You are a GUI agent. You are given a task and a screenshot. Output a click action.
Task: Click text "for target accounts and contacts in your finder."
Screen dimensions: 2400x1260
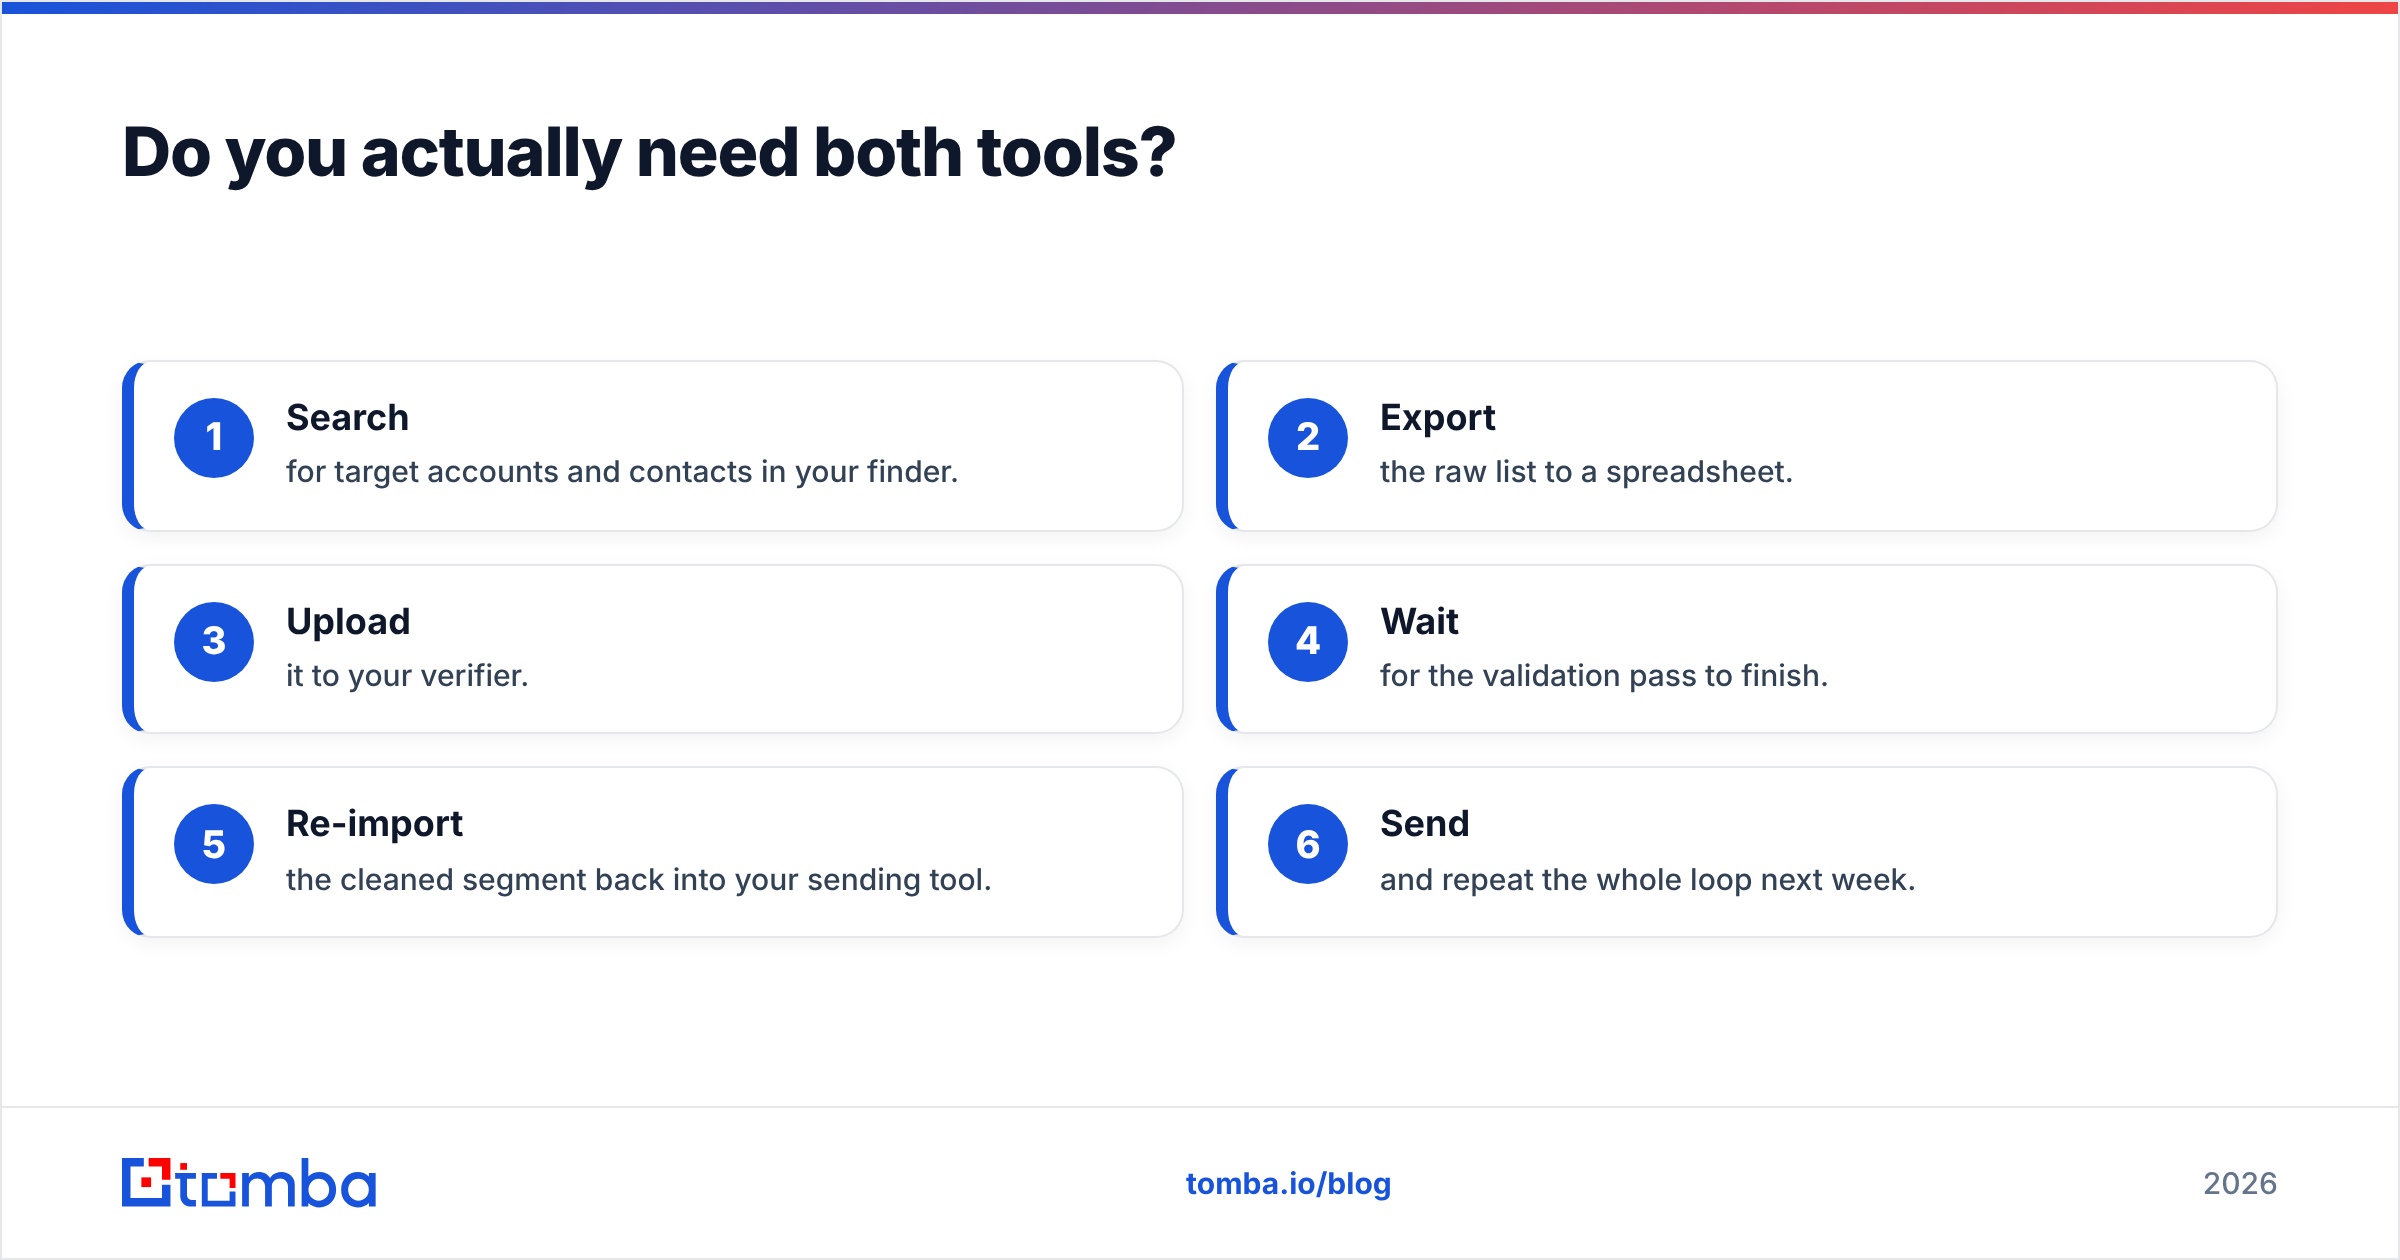622,472
